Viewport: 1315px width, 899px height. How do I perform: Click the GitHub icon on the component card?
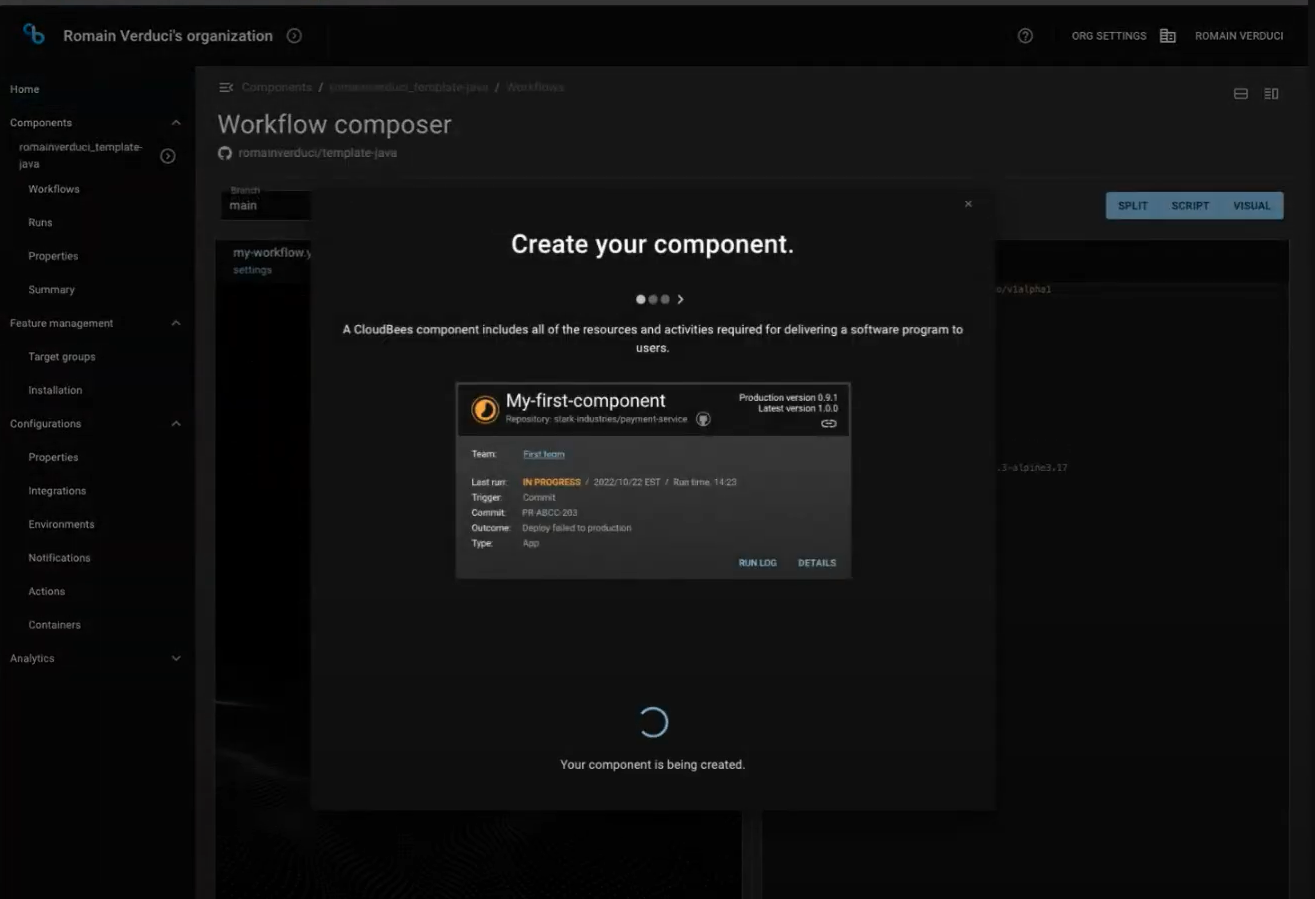703,419
